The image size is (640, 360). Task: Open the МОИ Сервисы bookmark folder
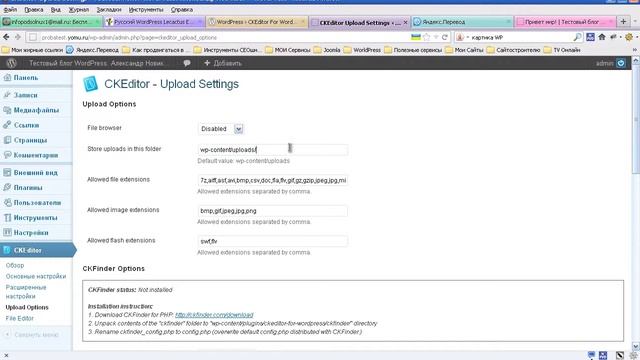(288, 50)
